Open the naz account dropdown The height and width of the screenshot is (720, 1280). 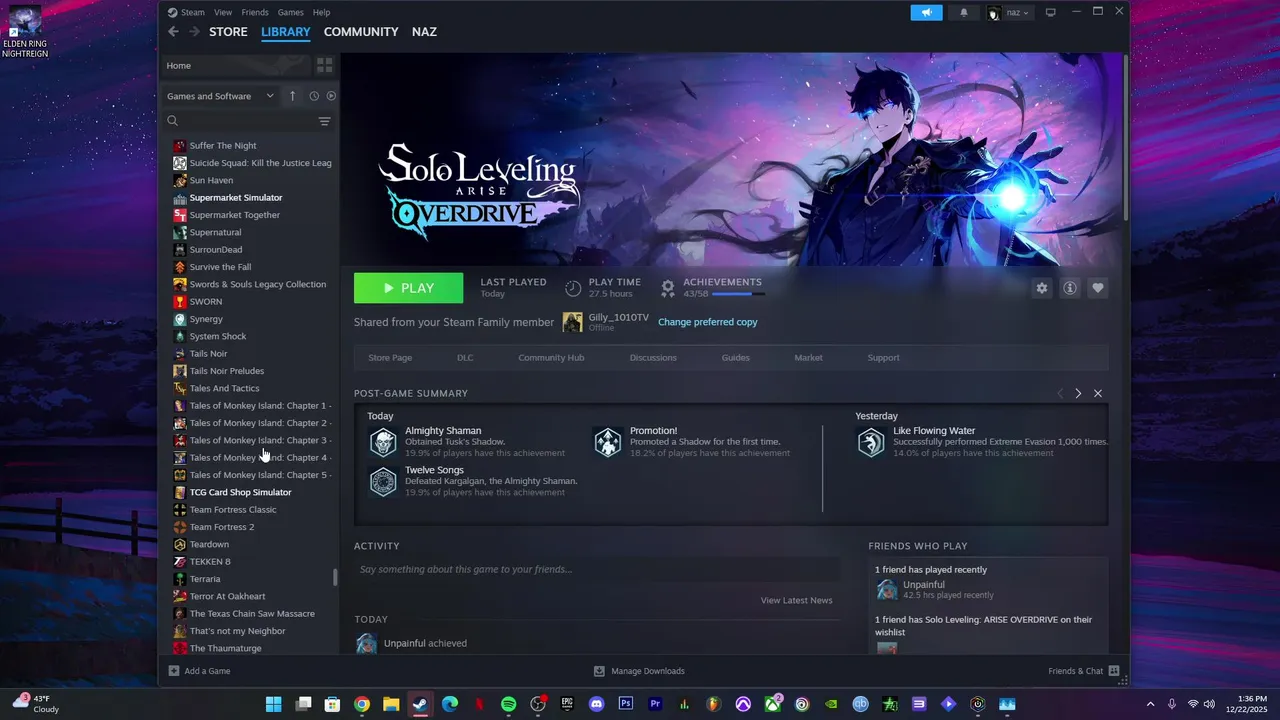(1010, 12)
